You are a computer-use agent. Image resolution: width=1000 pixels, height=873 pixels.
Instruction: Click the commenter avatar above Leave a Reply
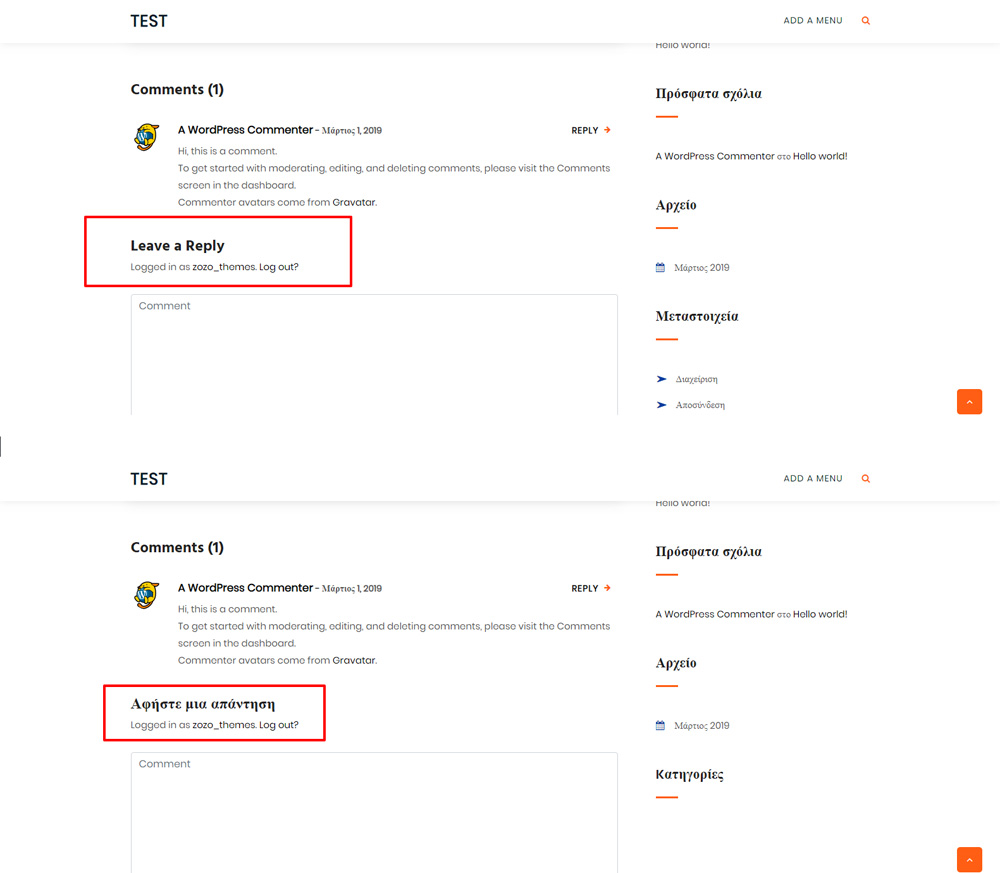146,137
